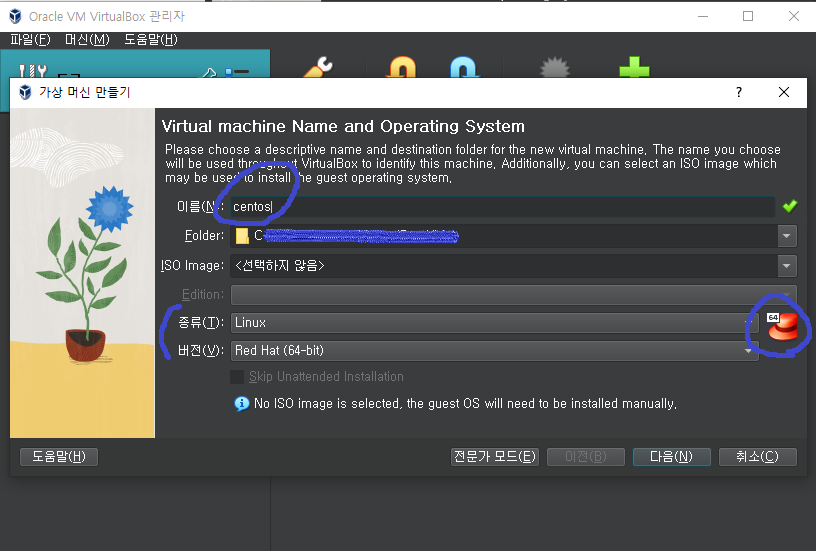Click the green checkmark beside name field
The width and height of the screenshot is (816, 551).
click(x=789, y=206)
